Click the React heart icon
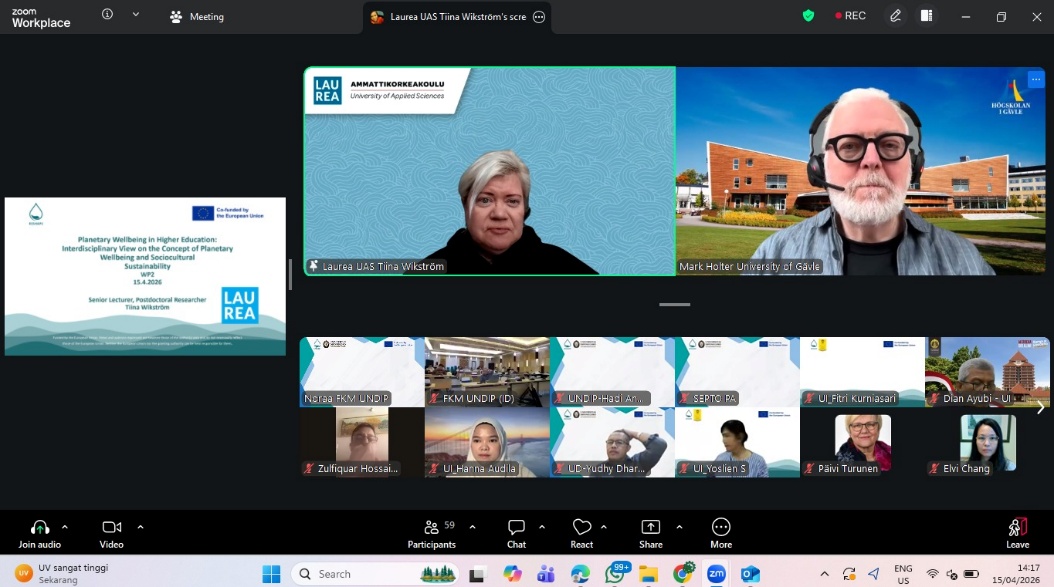The width and height of the screenshot is (1054, 587). coord(582,533)
